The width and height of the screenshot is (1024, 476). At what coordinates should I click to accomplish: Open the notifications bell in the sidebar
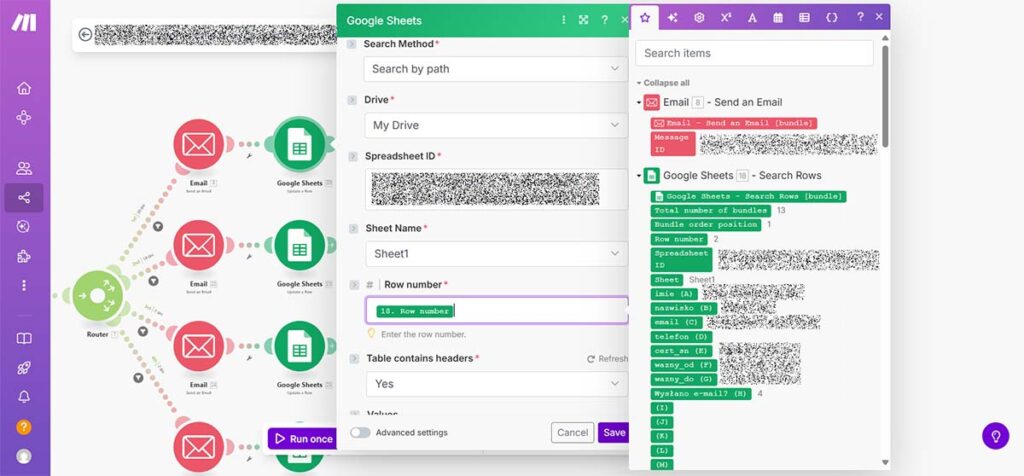click(x=24, y=397)
